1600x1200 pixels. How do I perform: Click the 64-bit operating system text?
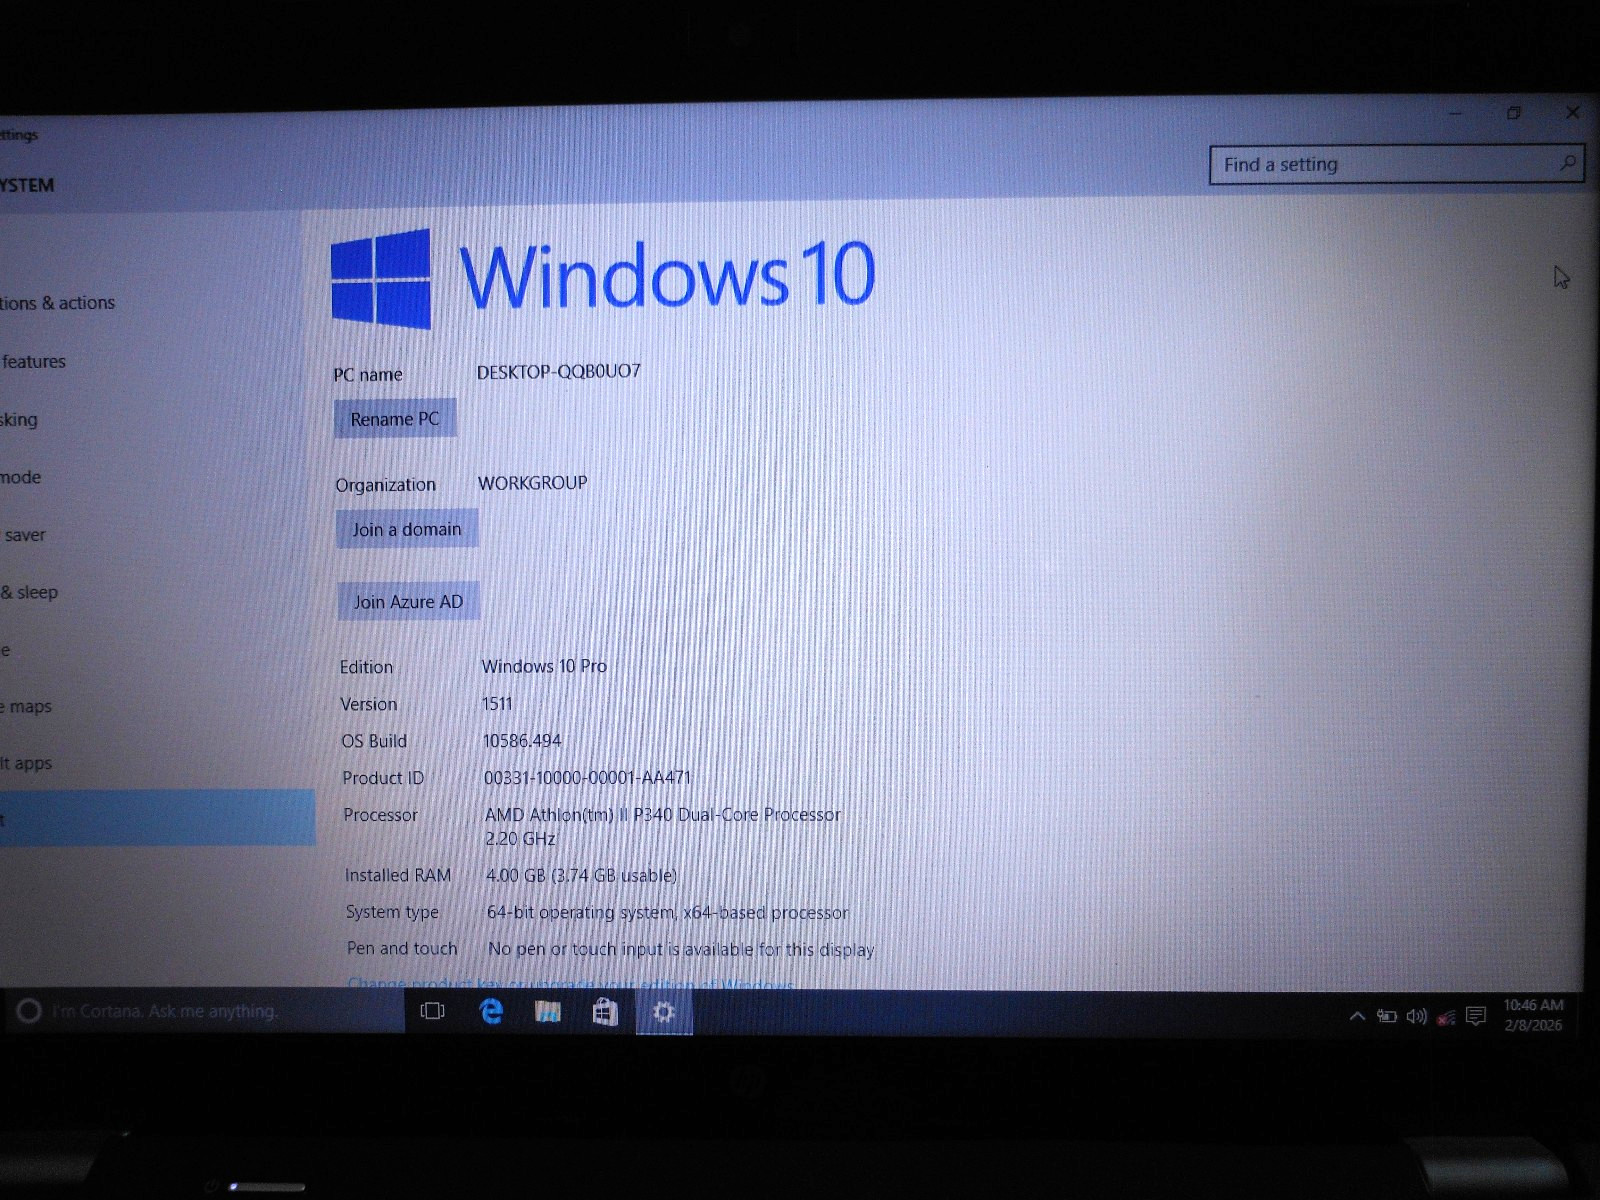pos(667,912)
